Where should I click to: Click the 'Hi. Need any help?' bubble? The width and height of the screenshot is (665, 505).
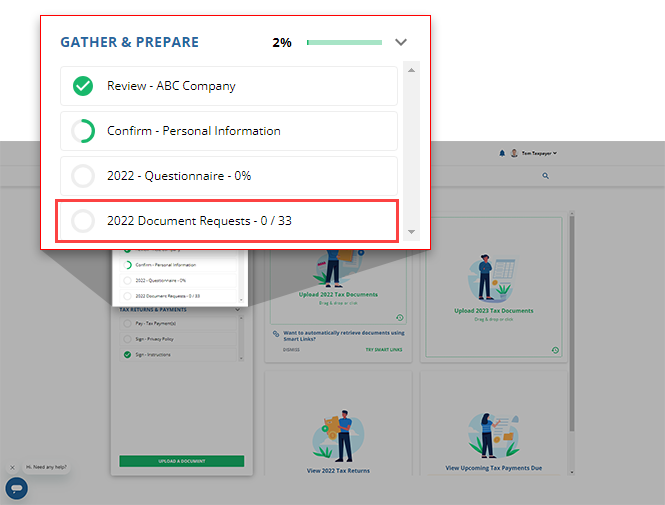[46, 467]
